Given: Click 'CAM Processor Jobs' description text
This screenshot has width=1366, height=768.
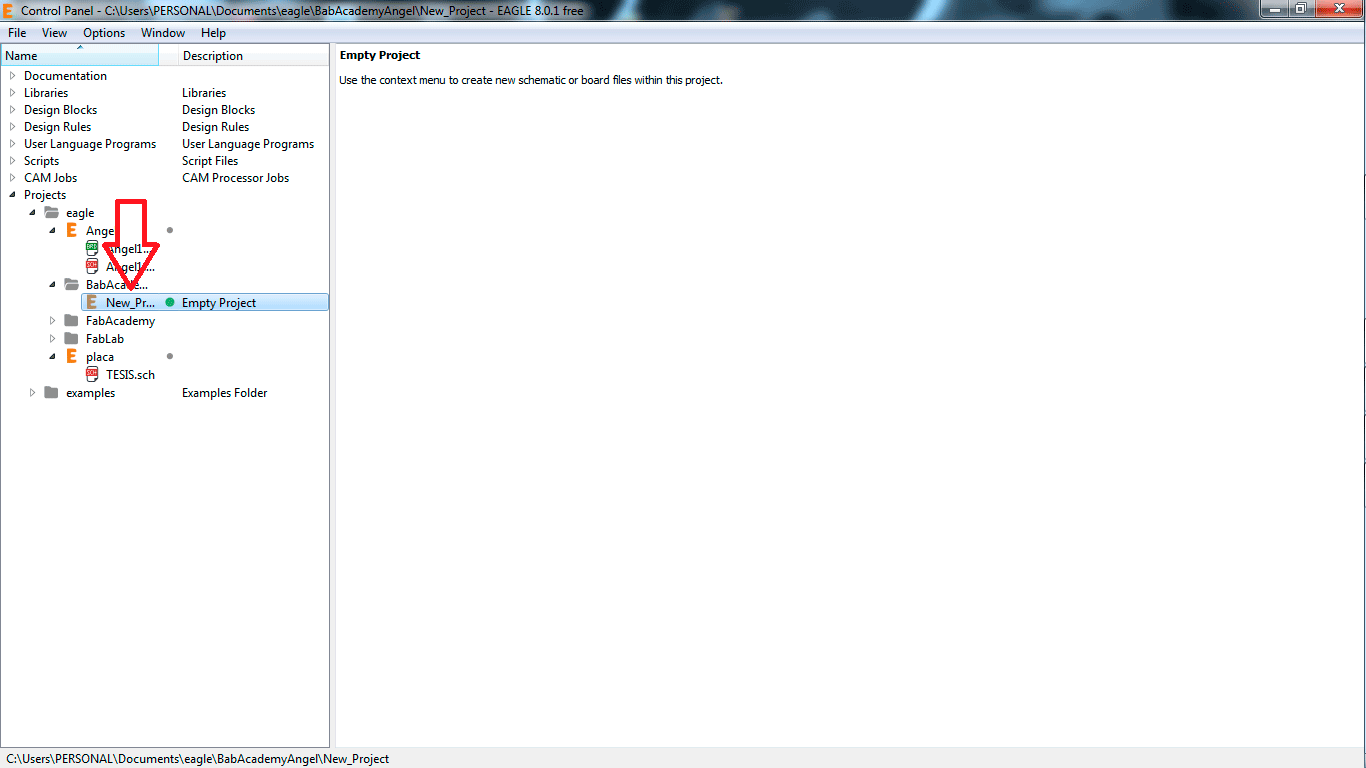Looking at the screenshot, I should [235, 178].
